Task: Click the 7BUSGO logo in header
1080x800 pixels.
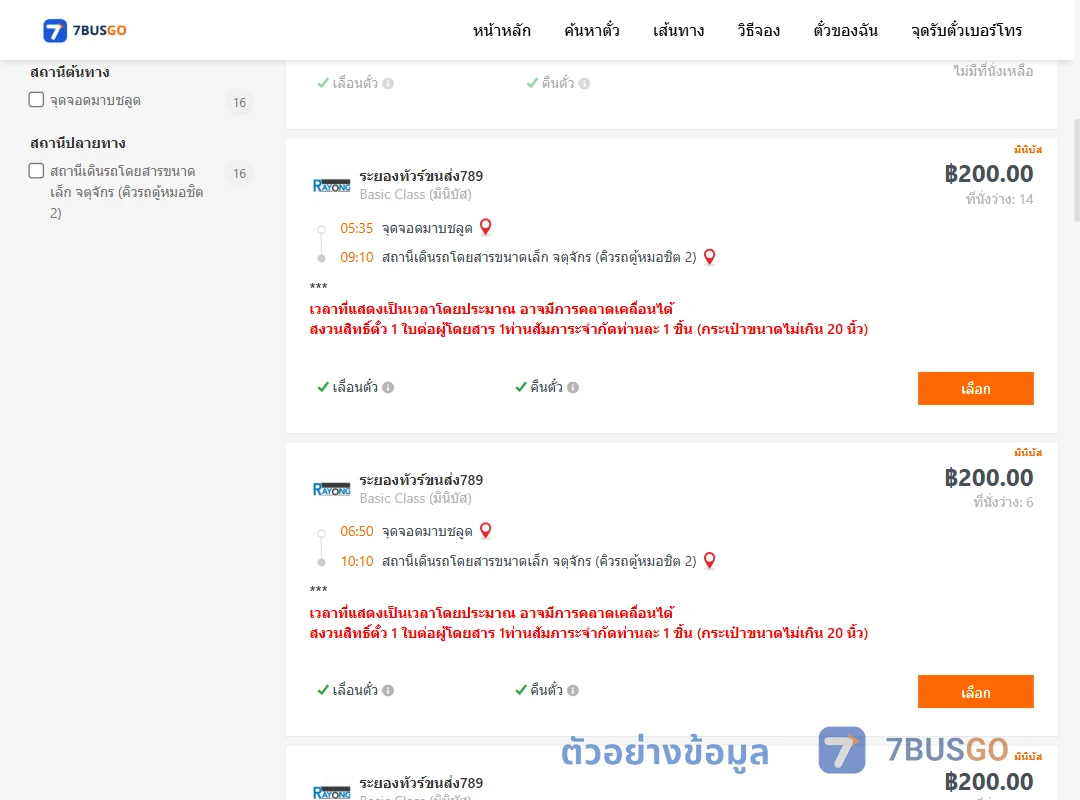Action: 85,30
